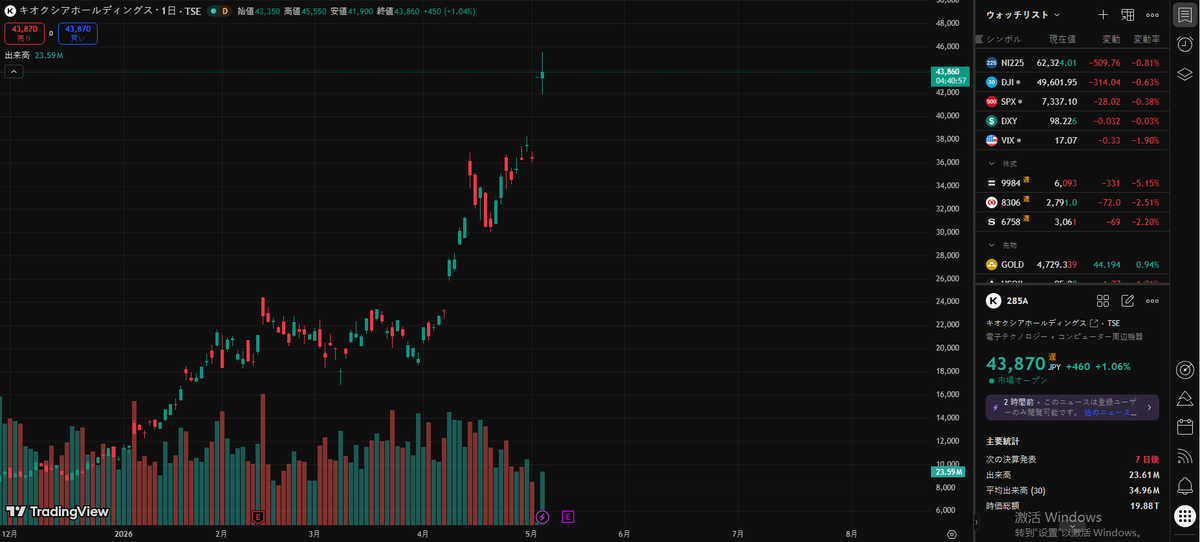Select the 8306 row in the watchlist
The width and height of the screenshot is (1200, 542).
(x=1073, y=202)
